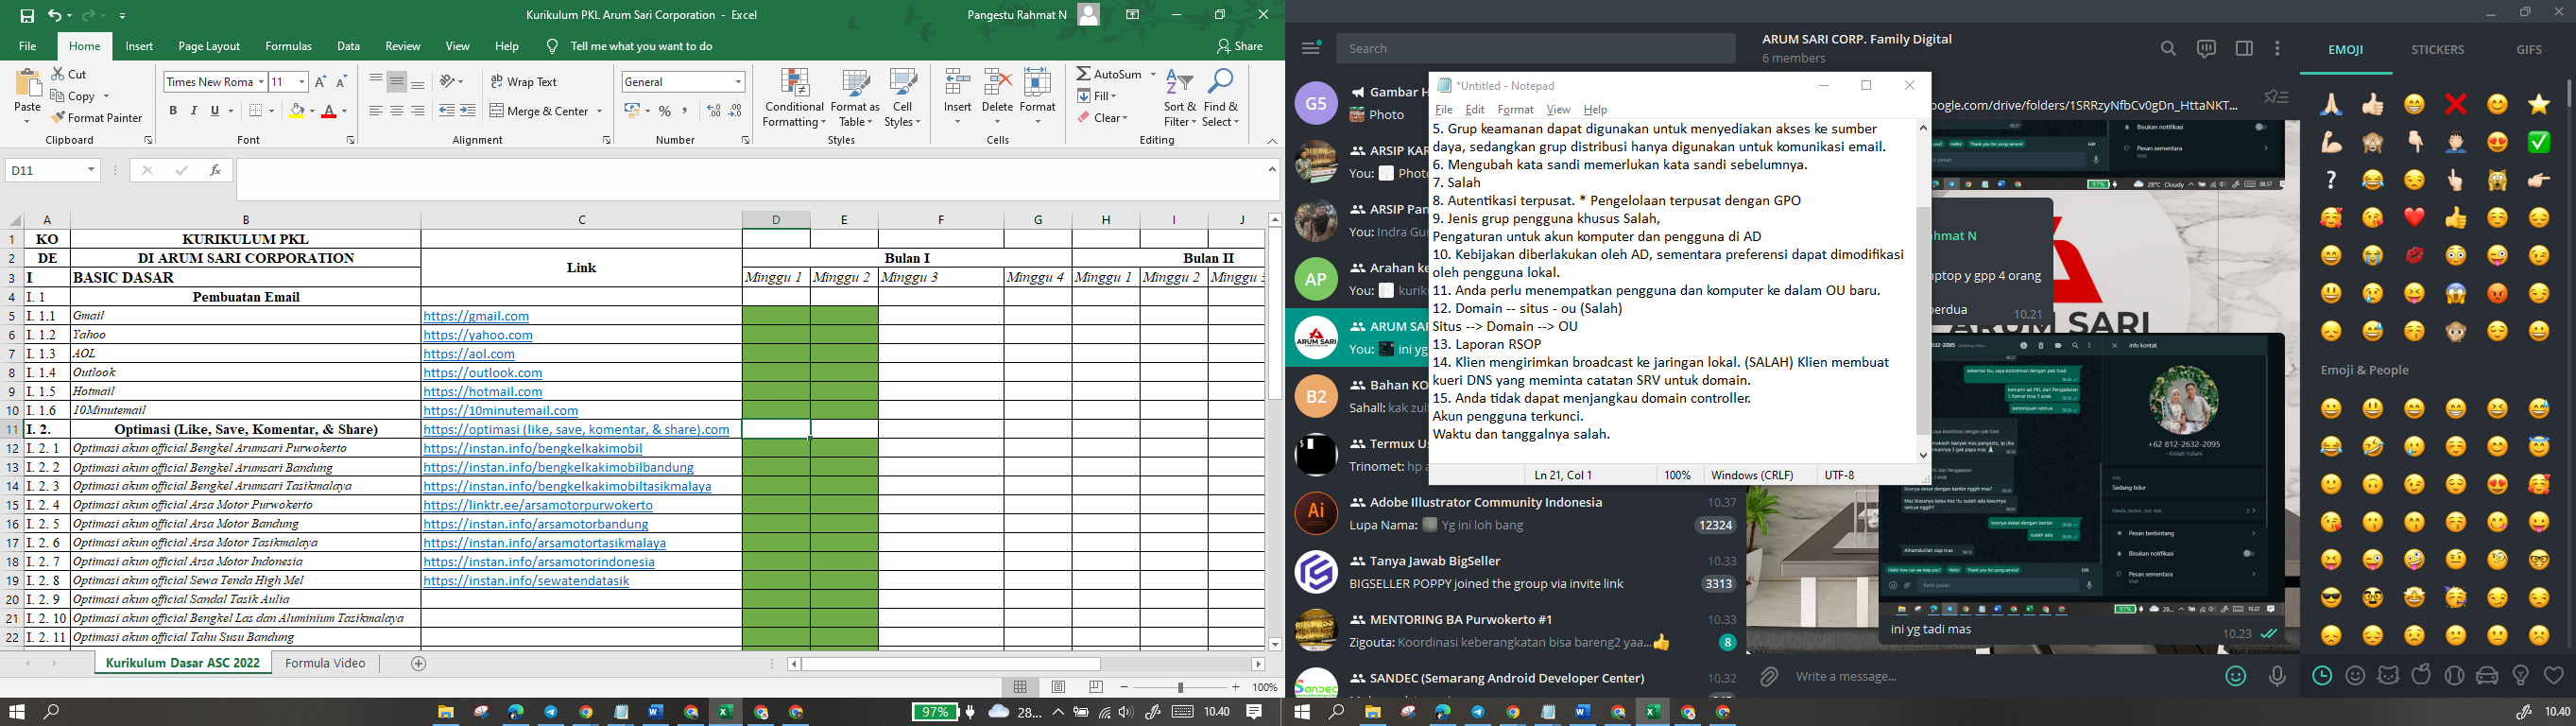
Task: Click Decrease Font Size icon
Action: pyautogui.click(x=341, y=82)
